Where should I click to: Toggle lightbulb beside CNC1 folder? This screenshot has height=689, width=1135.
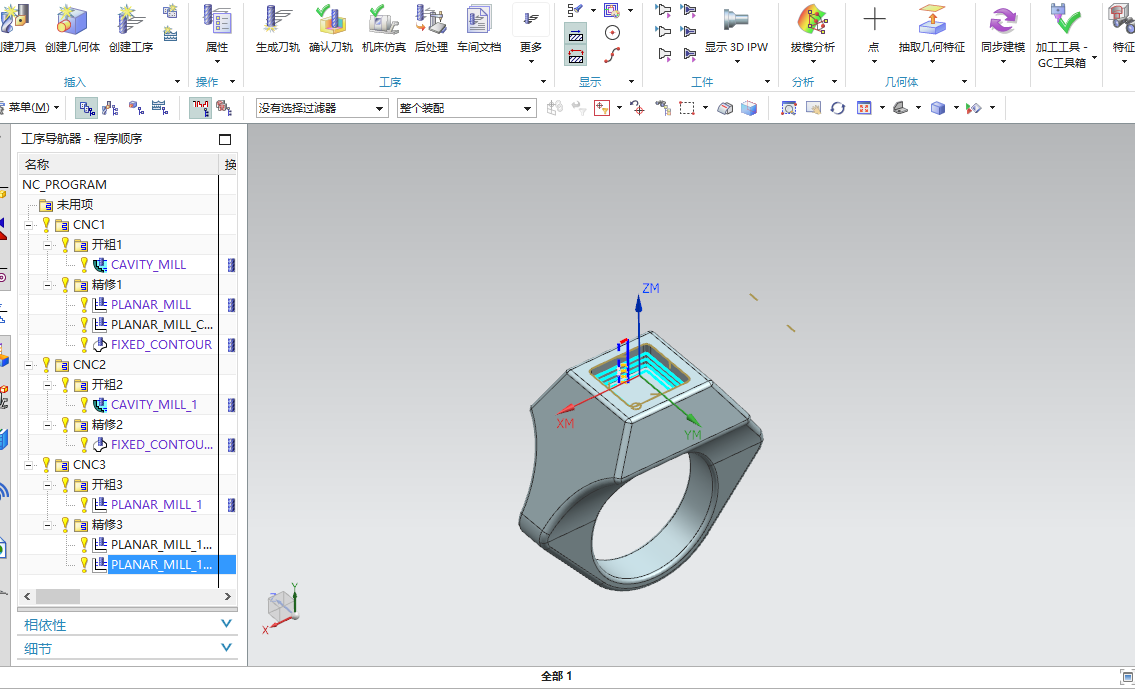[46, 224]
